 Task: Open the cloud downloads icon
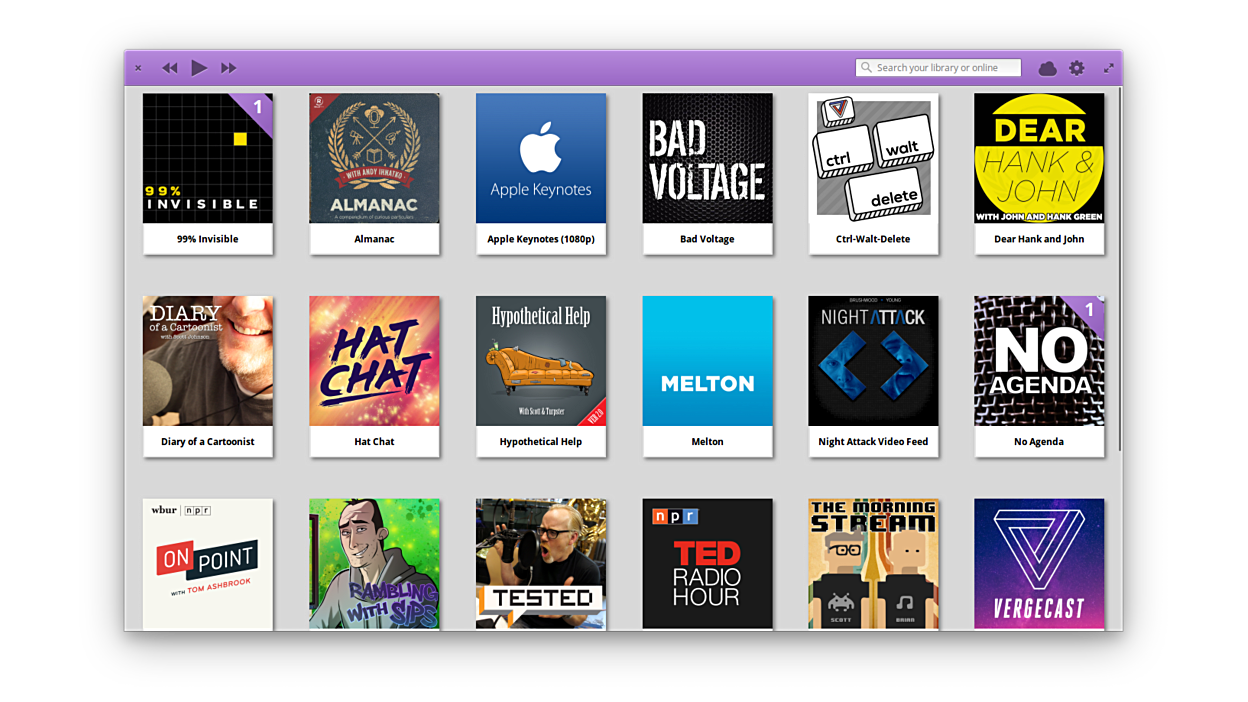(1047, 68)
